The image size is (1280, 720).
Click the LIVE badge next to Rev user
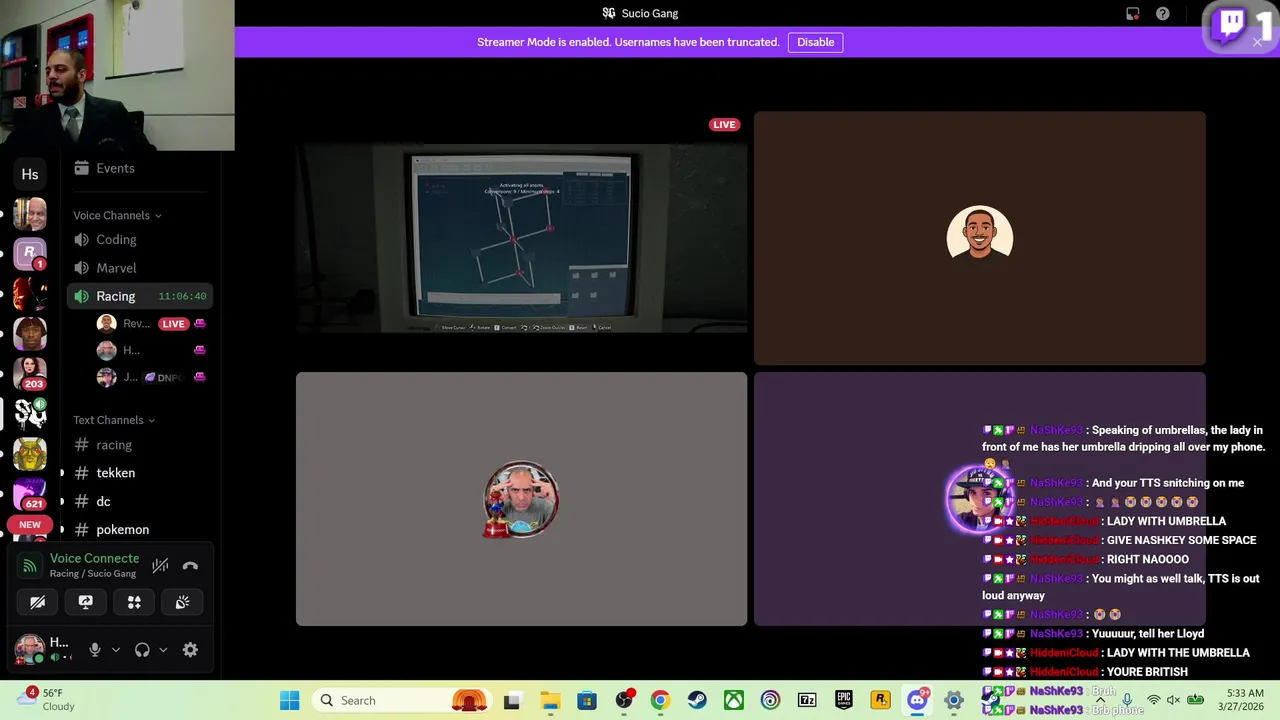174,324
